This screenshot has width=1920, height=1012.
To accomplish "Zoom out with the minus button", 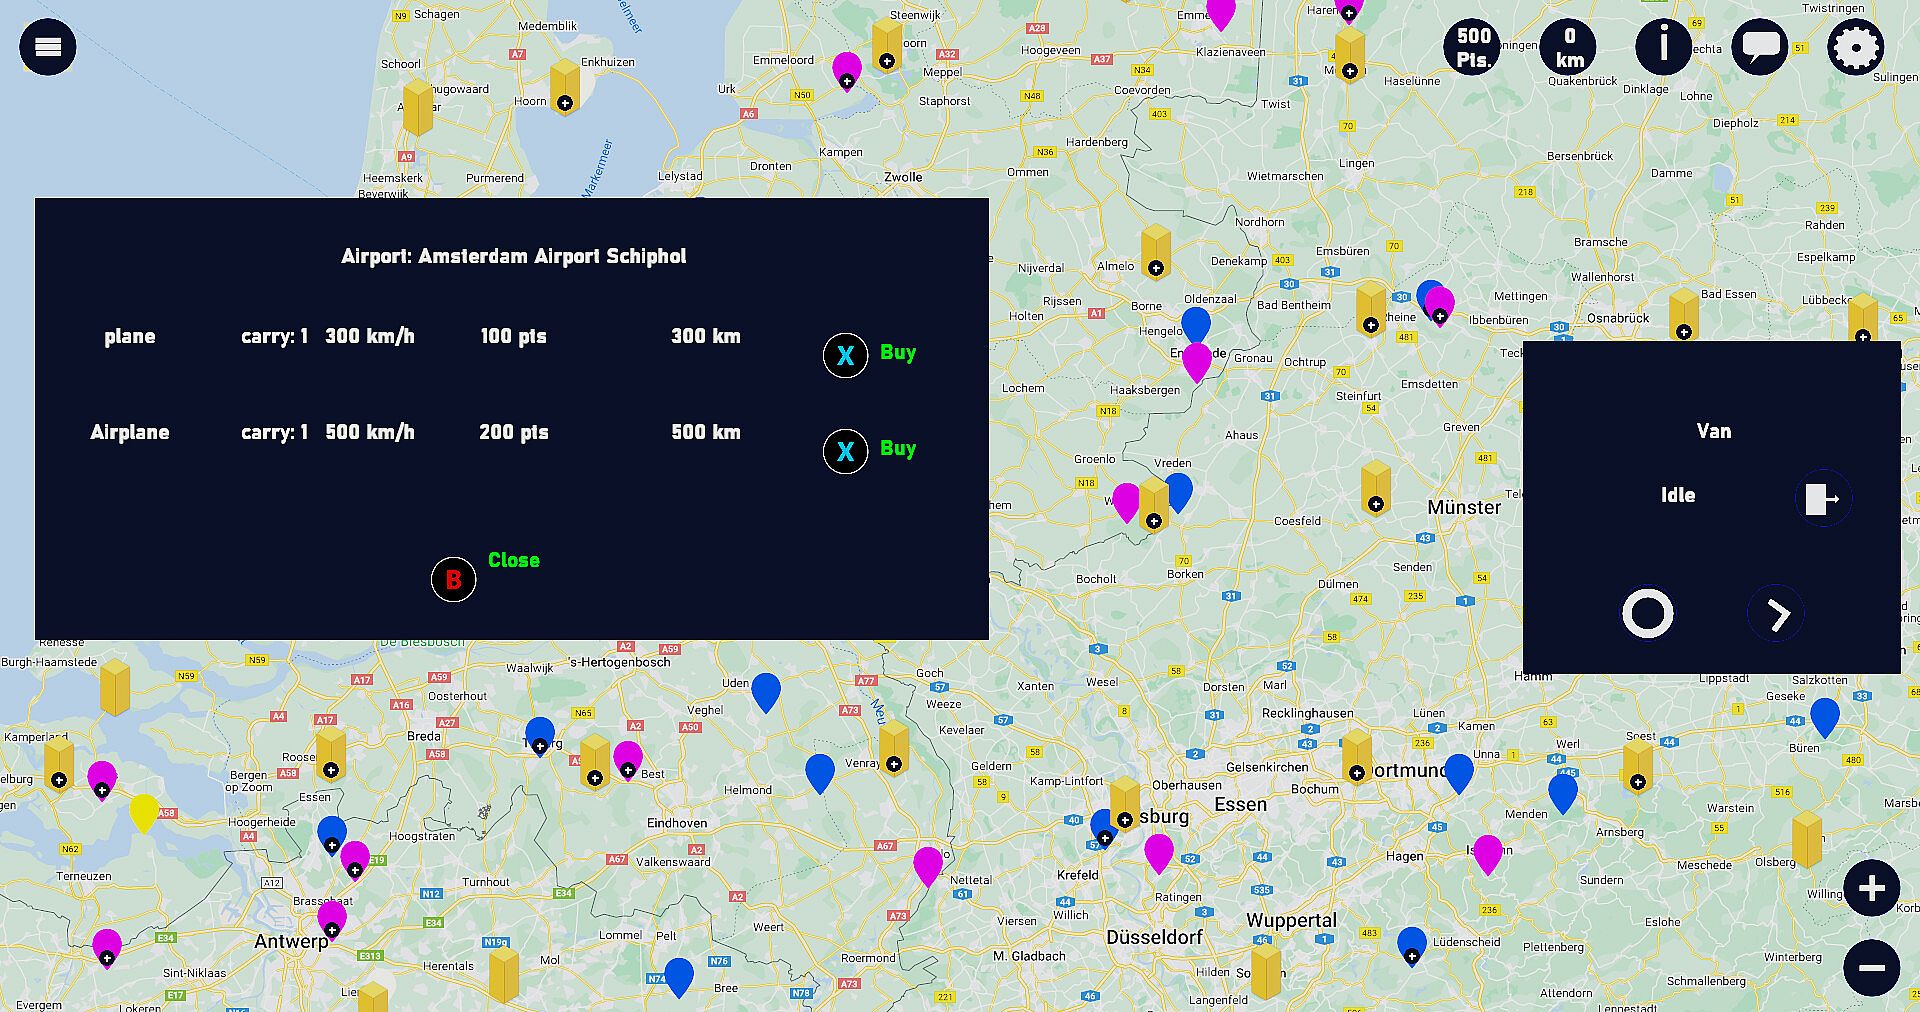I will pyautogui.click(x=1872, y=968).
